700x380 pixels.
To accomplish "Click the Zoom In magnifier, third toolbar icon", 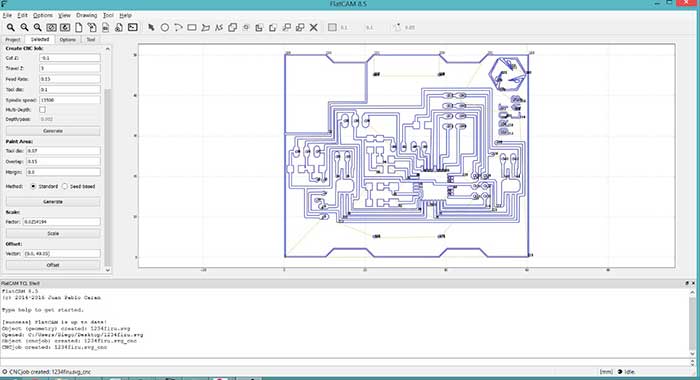I will pyautogui.click(x=38, y=27).
